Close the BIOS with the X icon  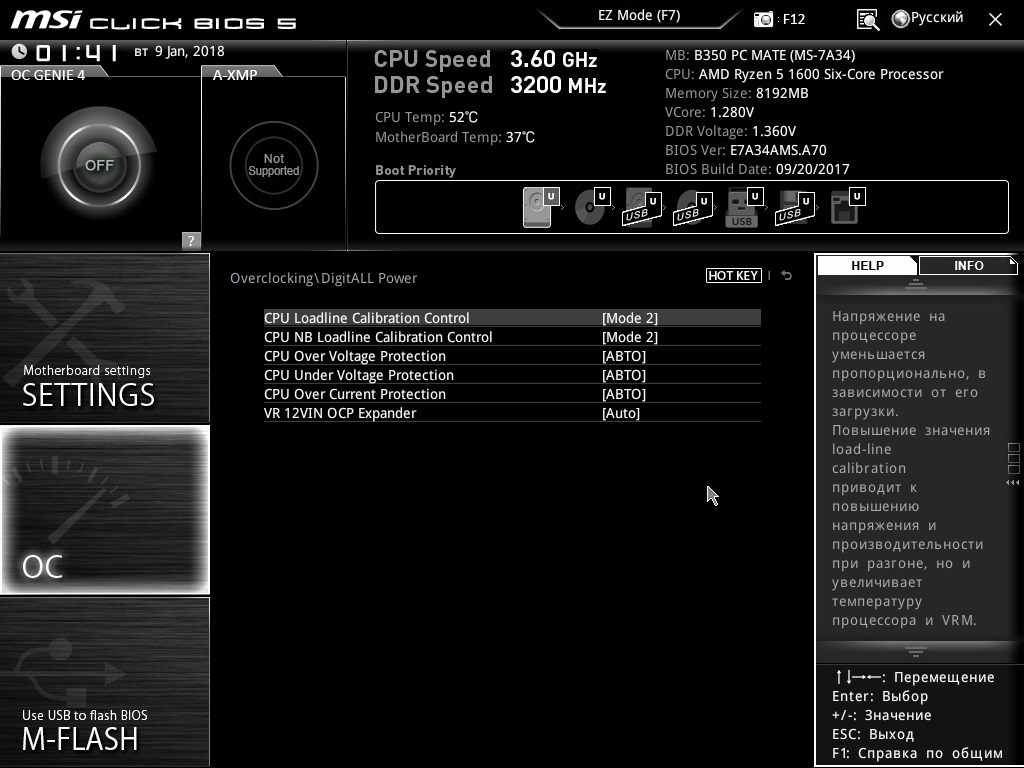(995, 20)
